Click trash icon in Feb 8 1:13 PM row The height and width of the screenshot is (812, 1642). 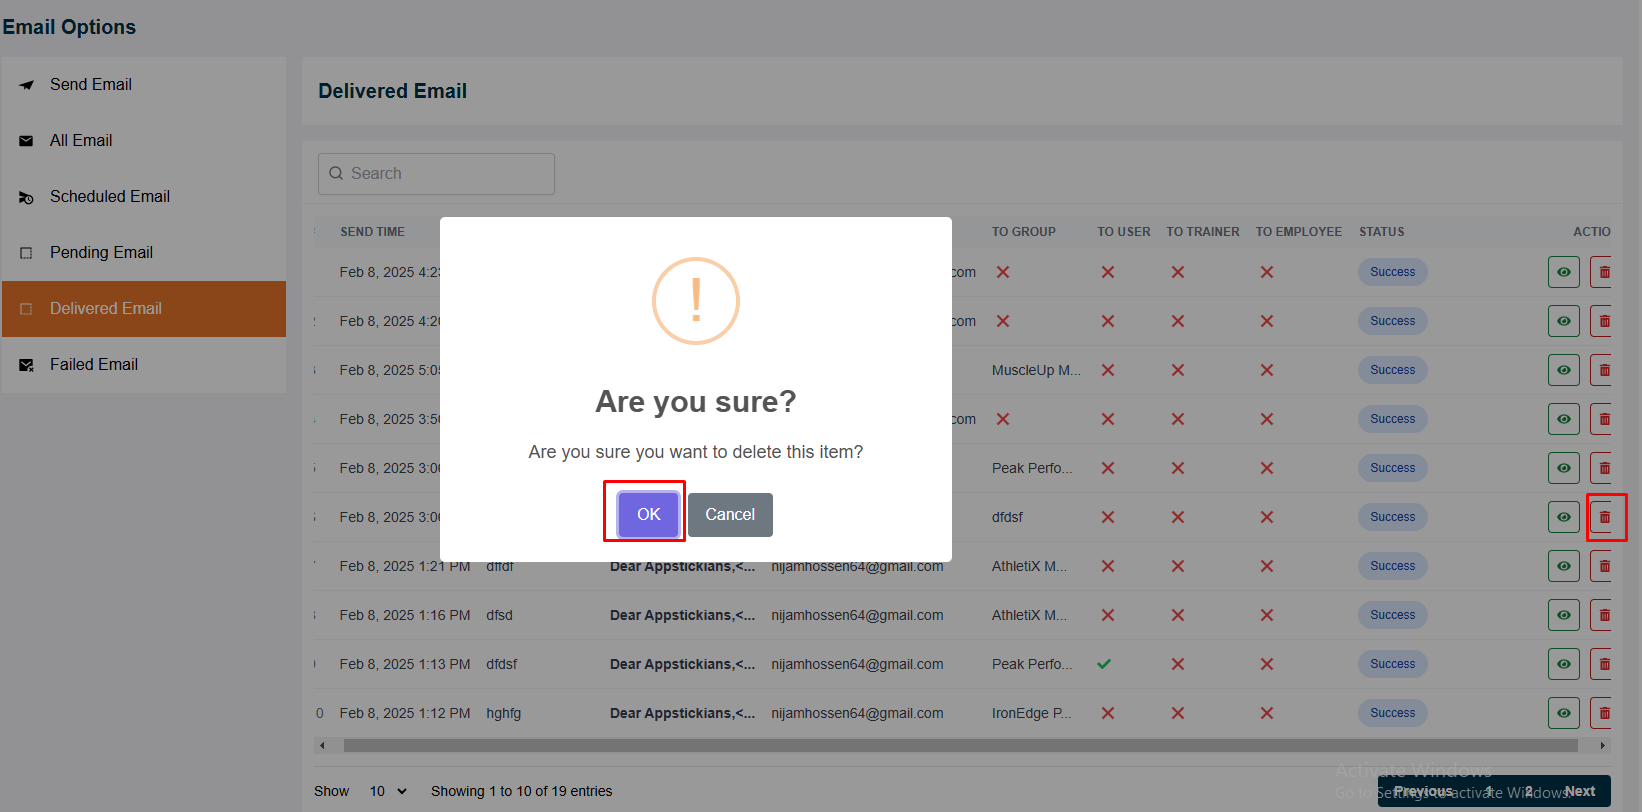(1603, 664)
